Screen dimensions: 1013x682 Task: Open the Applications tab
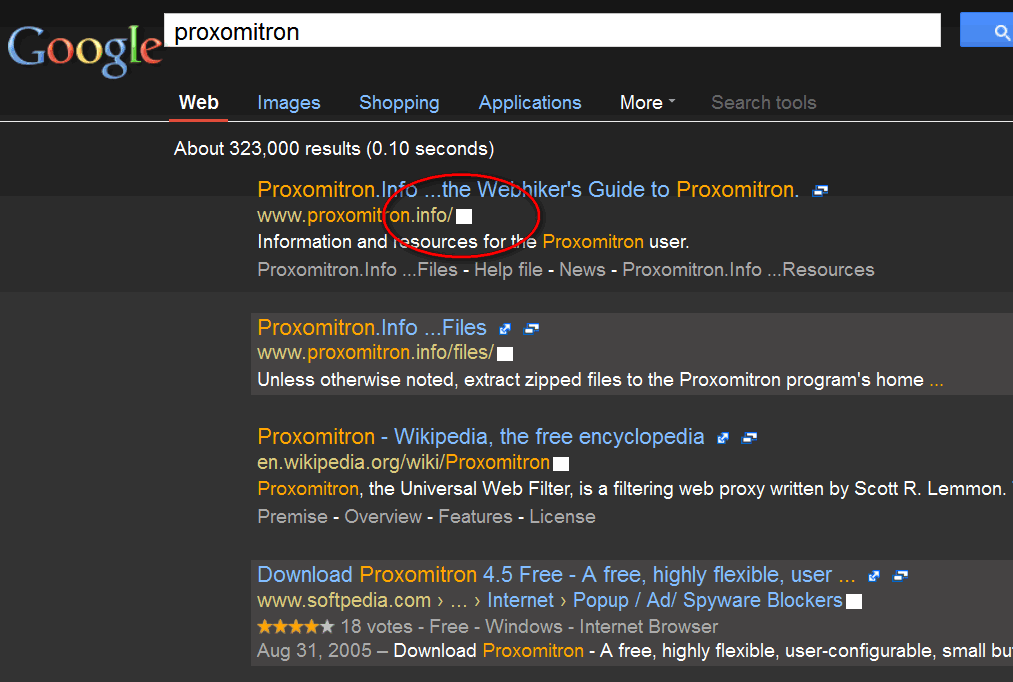(530, 103)
